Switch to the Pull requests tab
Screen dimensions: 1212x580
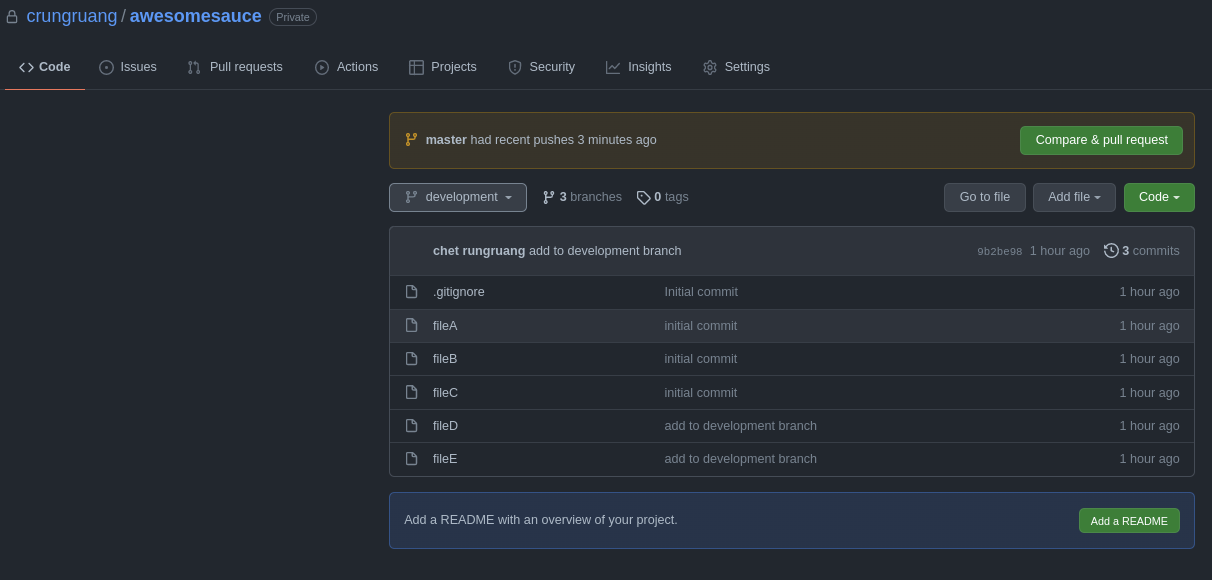coord(235,67)
